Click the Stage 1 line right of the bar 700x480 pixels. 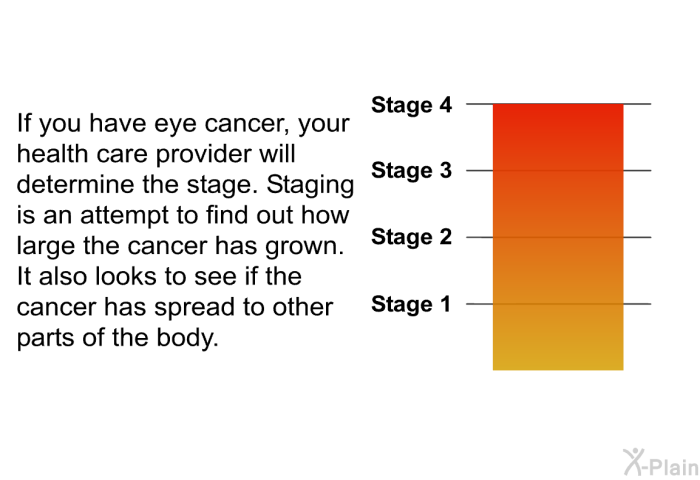(637, 304)
